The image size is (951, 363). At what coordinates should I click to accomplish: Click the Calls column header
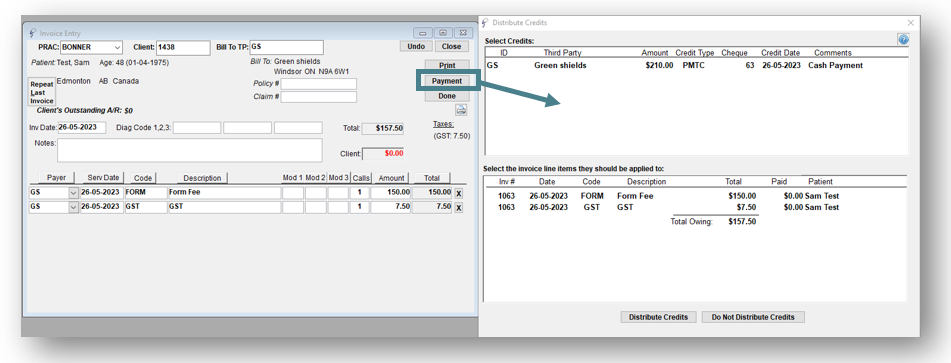point(361,178)
